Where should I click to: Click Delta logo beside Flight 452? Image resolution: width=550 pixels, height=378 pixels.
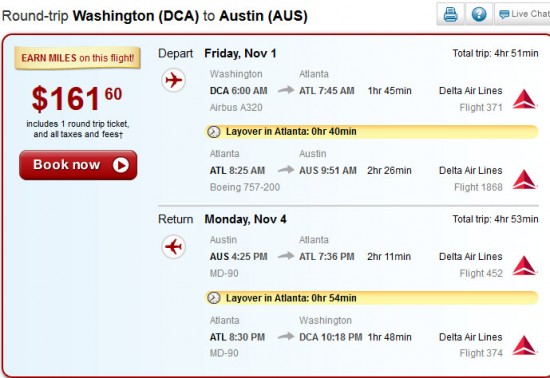tap(524, 265)
